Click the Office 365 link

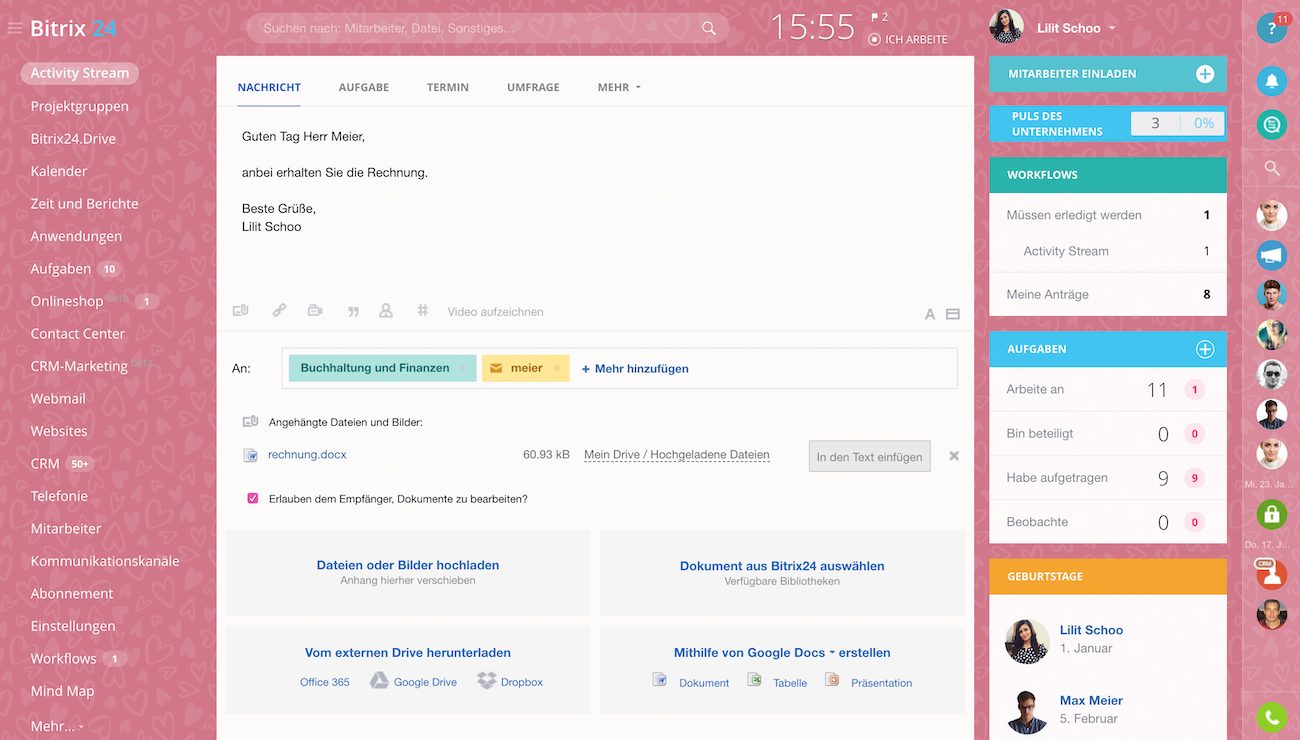325,682
